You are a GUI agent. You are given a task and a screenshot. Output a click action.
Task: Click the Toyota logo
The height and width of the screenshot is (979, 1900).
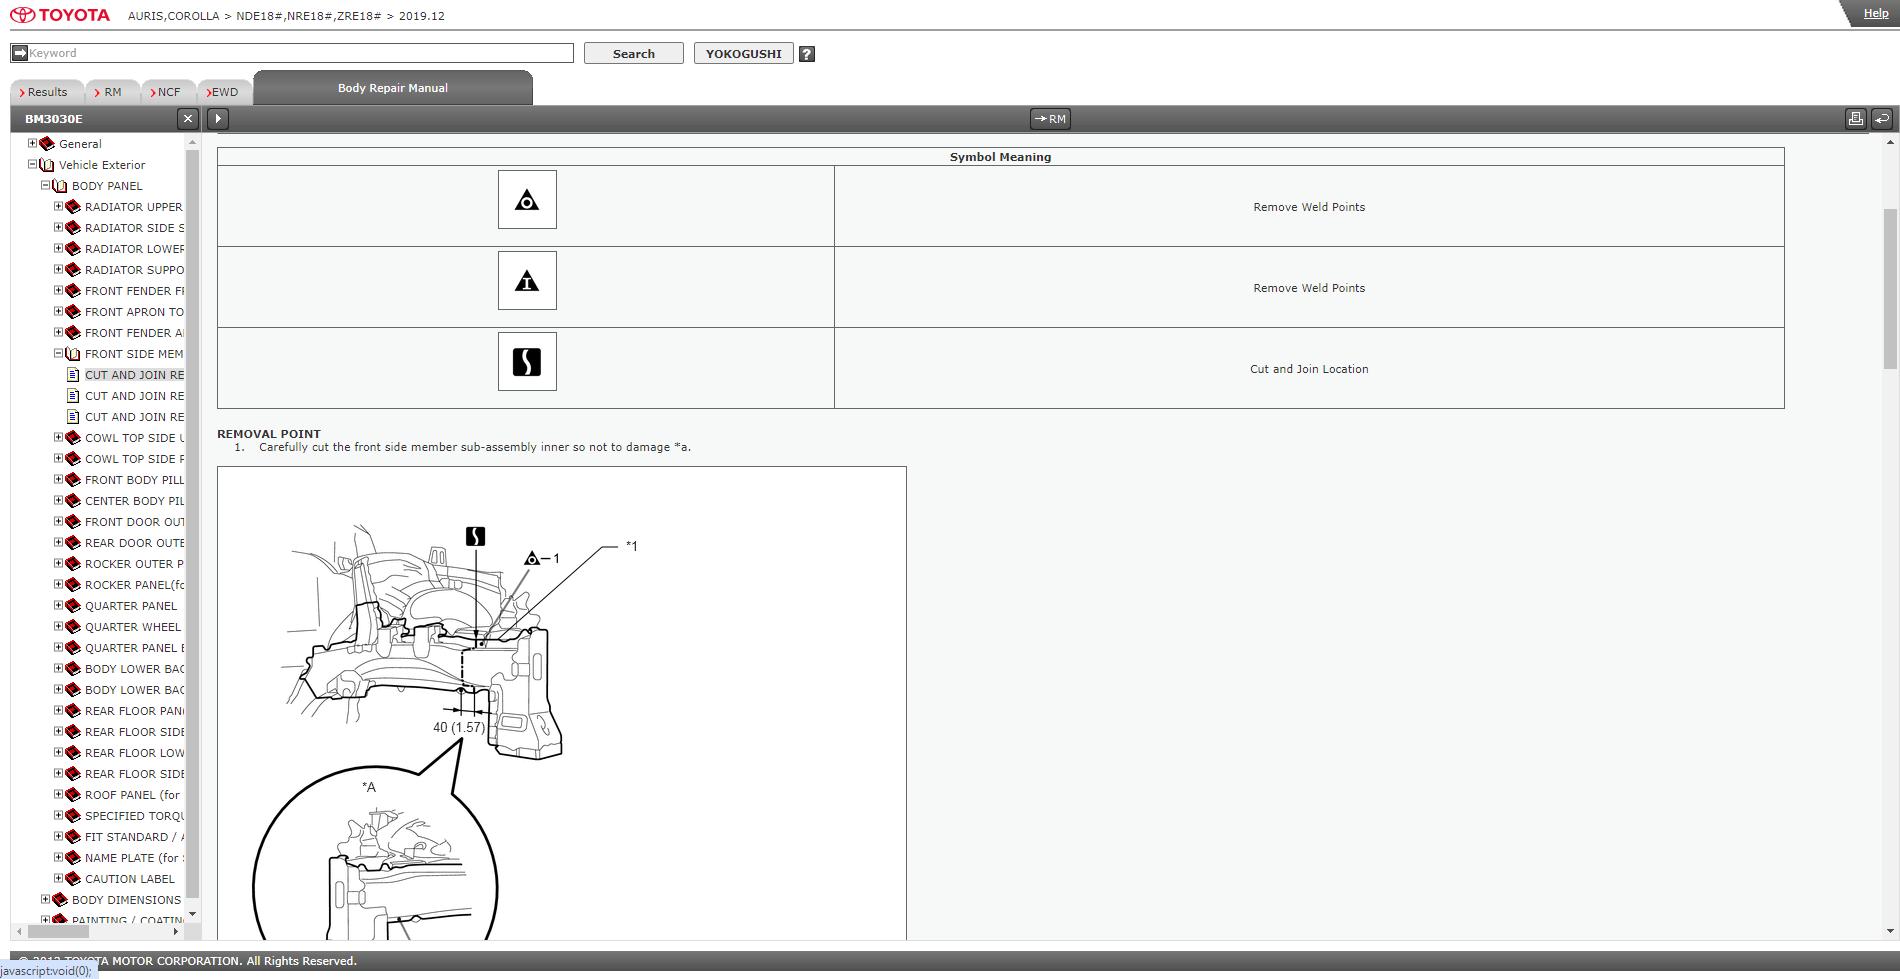60,15
